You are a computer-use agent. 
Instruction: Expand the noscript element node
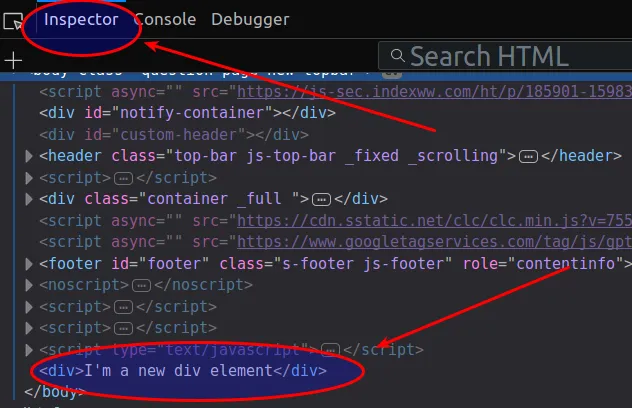29,285
